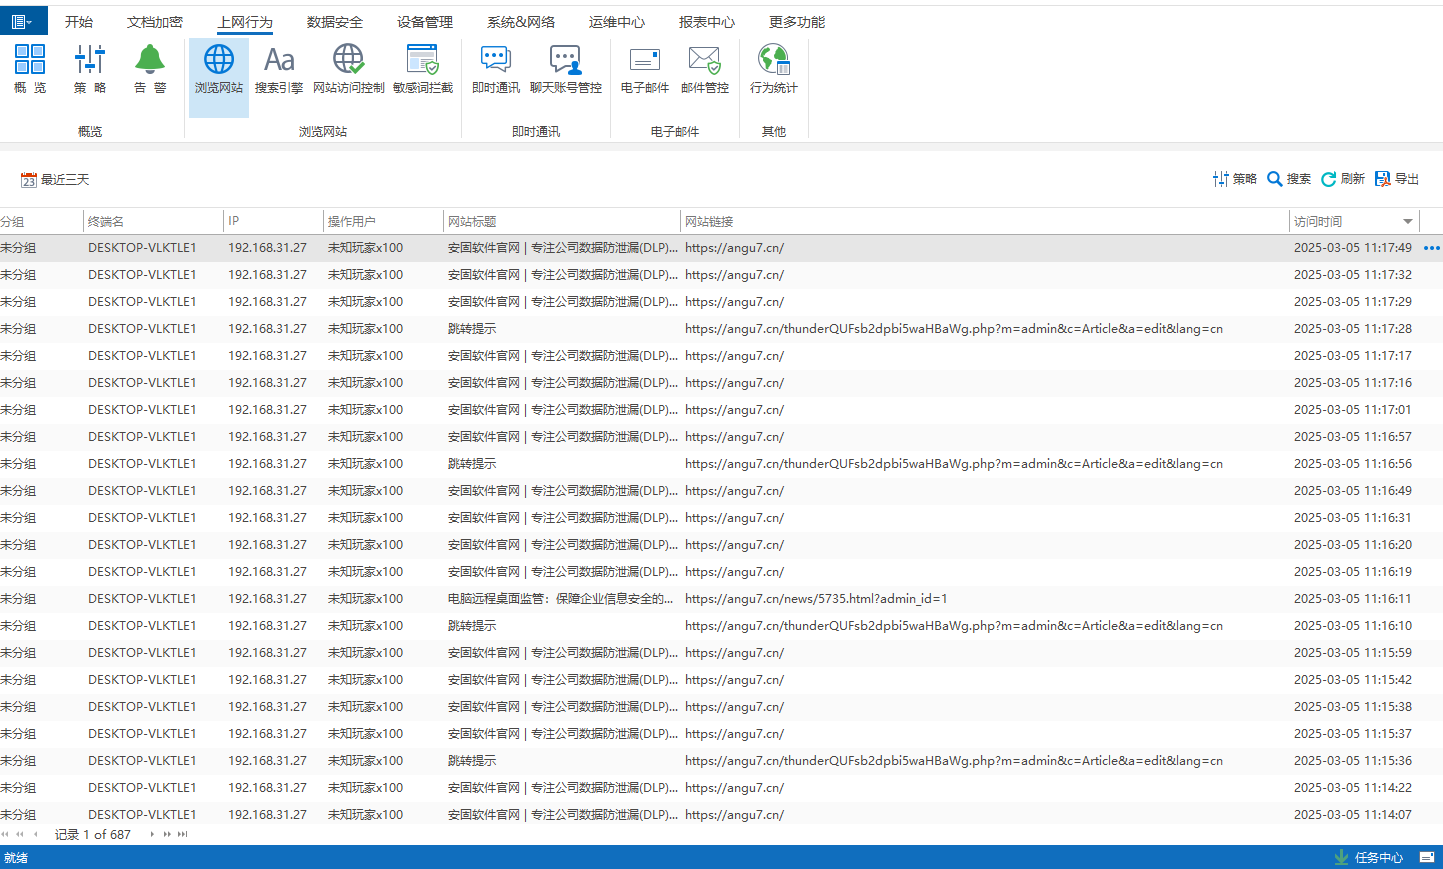Open 邮件管控 icon
1443x869 pixels.
[x=705, y=69]
